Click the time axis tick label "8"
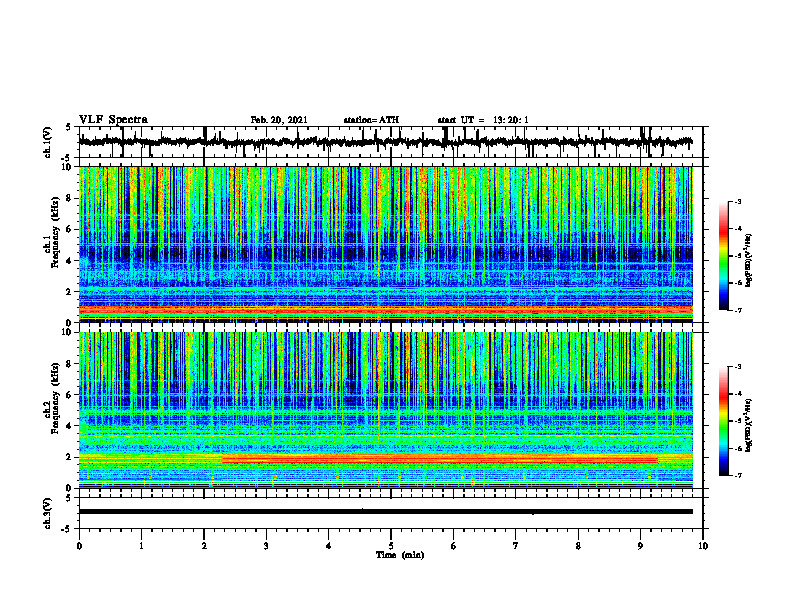The height and width of the screenshot is (612, 792). click(578, 546)
